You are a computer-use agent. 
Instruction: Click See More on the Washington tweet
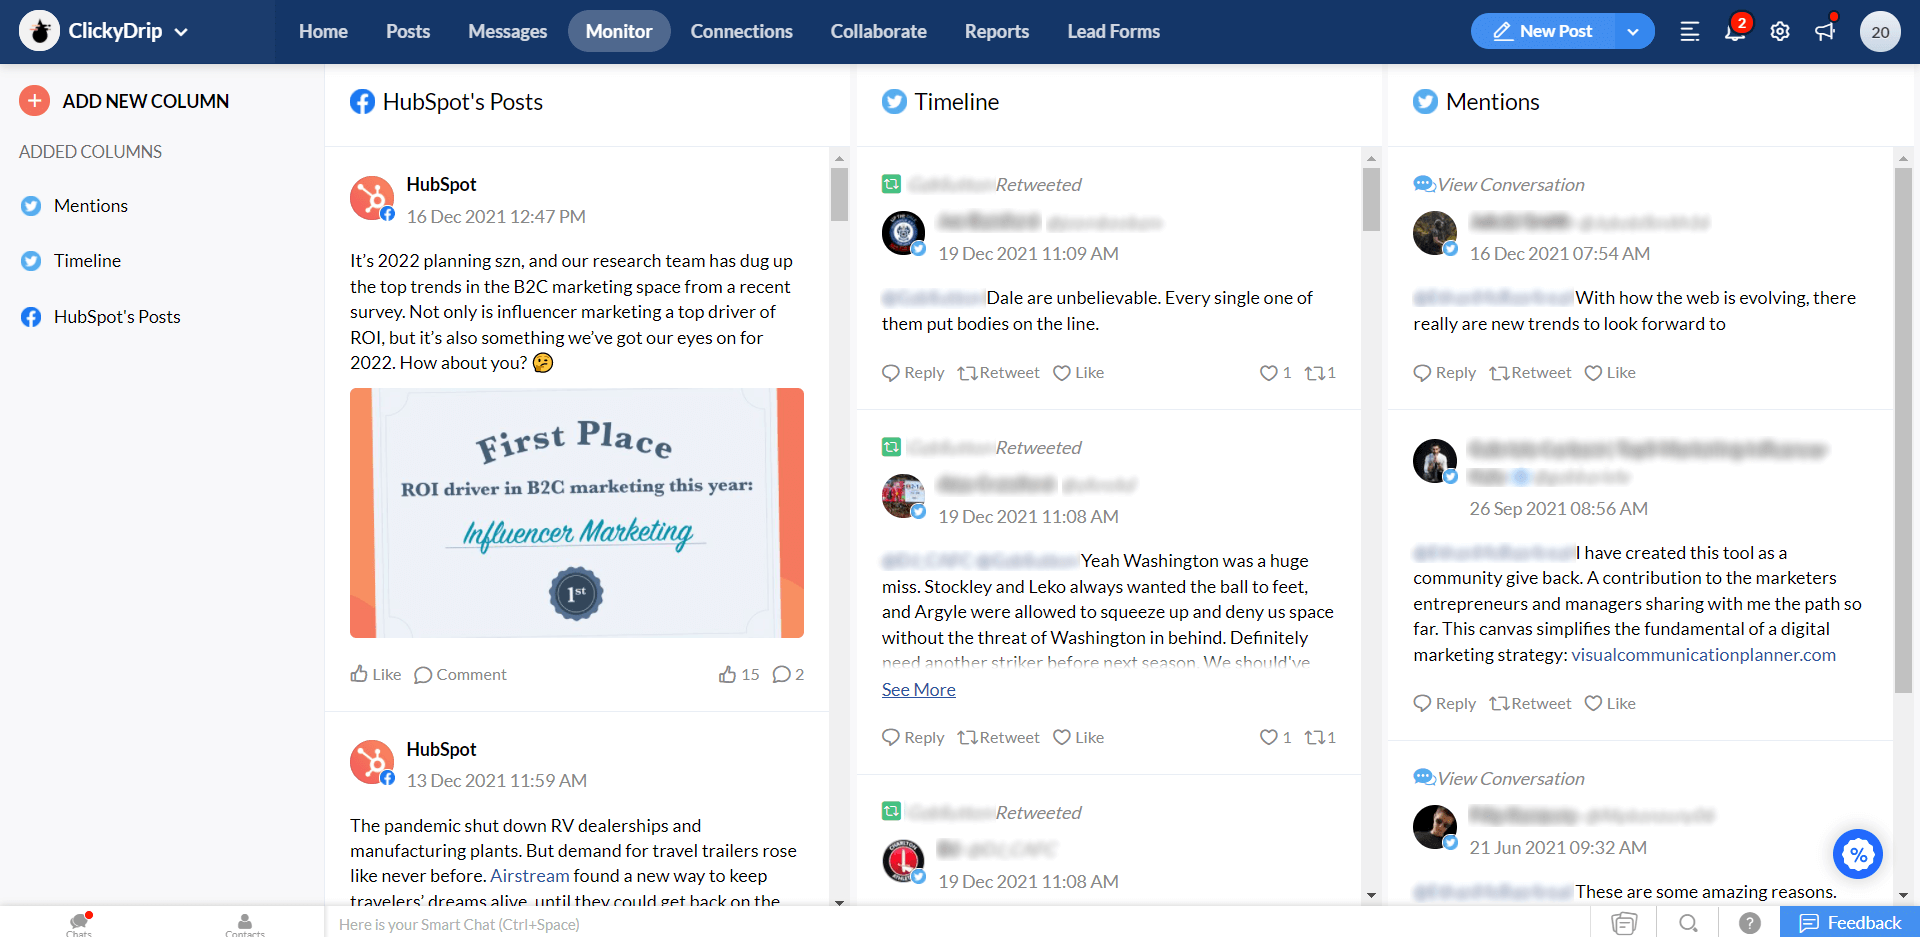pos(918,689)
